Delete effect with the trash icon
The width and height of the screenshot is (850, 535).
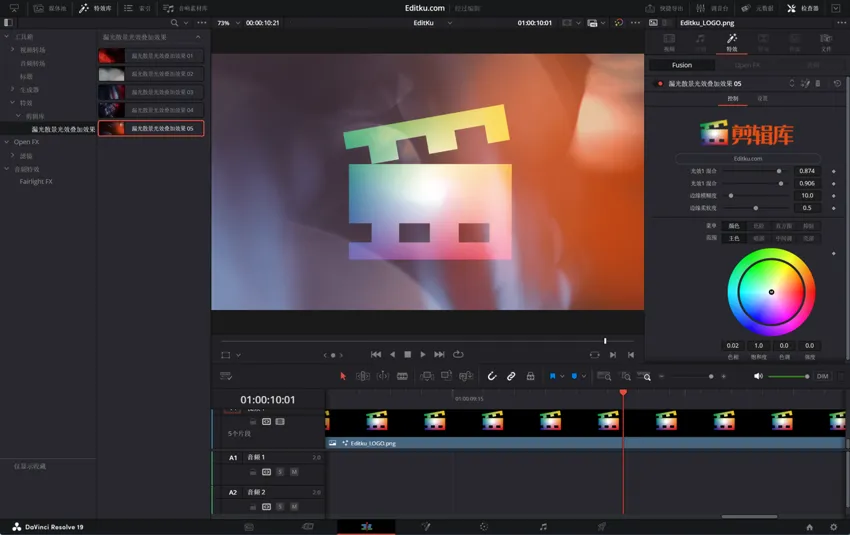click(x=818, y=84)
